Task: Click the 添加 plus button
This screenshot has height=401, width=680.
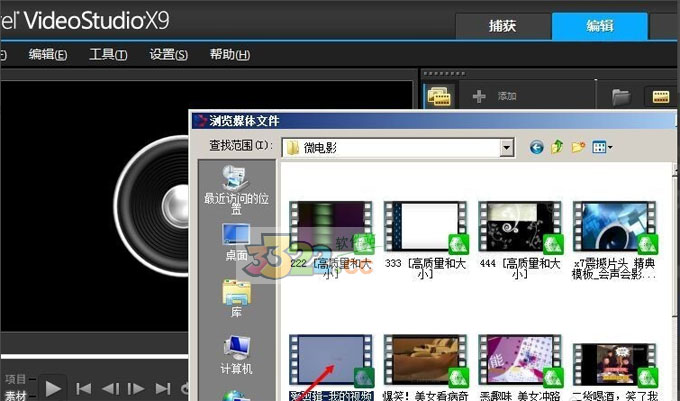Action: coord(479,96)
